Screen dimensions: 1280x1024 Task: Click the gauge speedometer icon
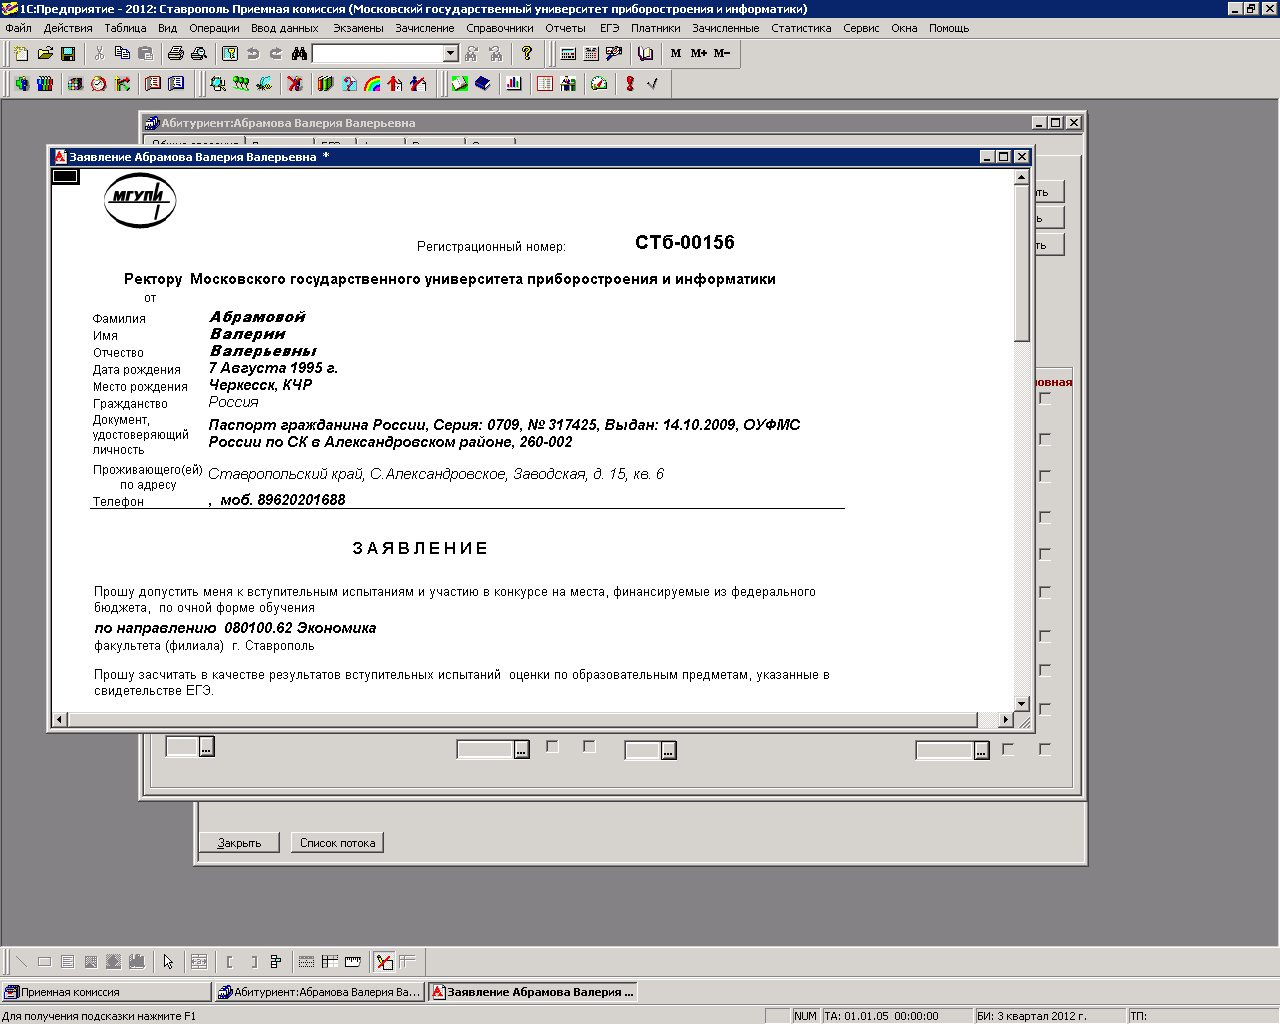[599, 84]
